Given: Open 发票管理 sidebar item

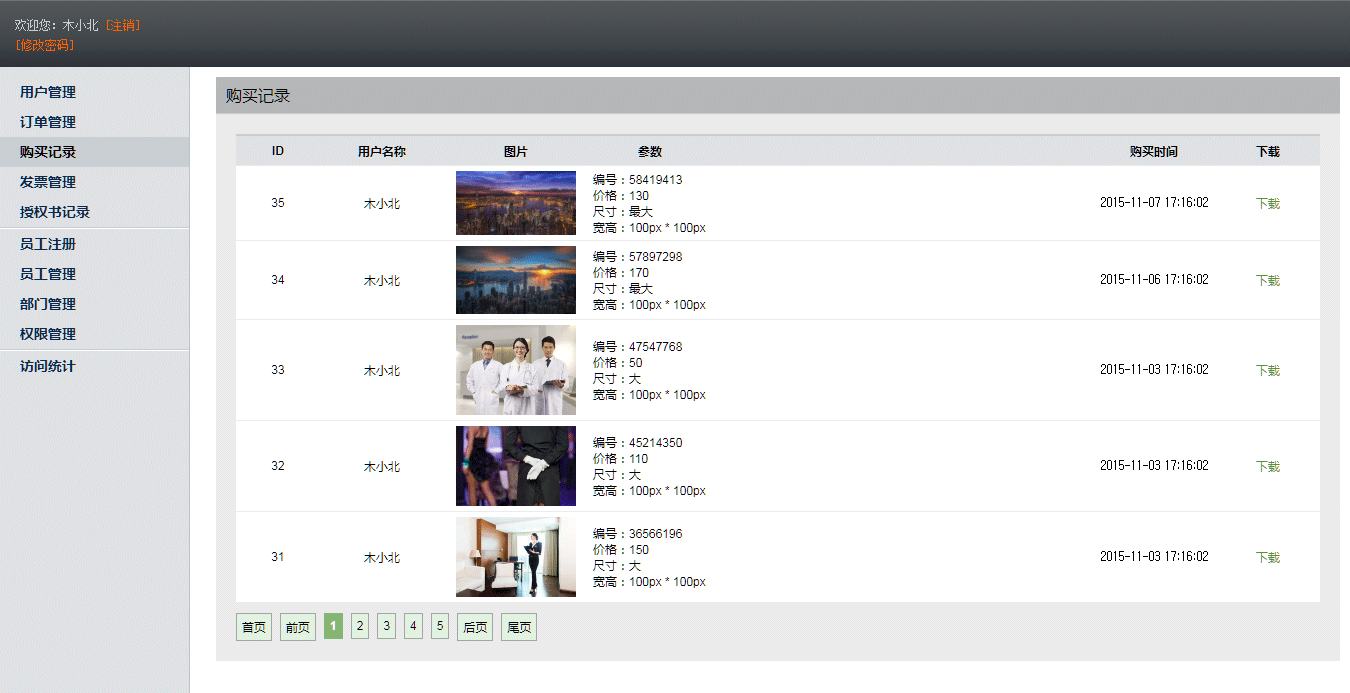Looking at the screenshot, I should [48, 182].
